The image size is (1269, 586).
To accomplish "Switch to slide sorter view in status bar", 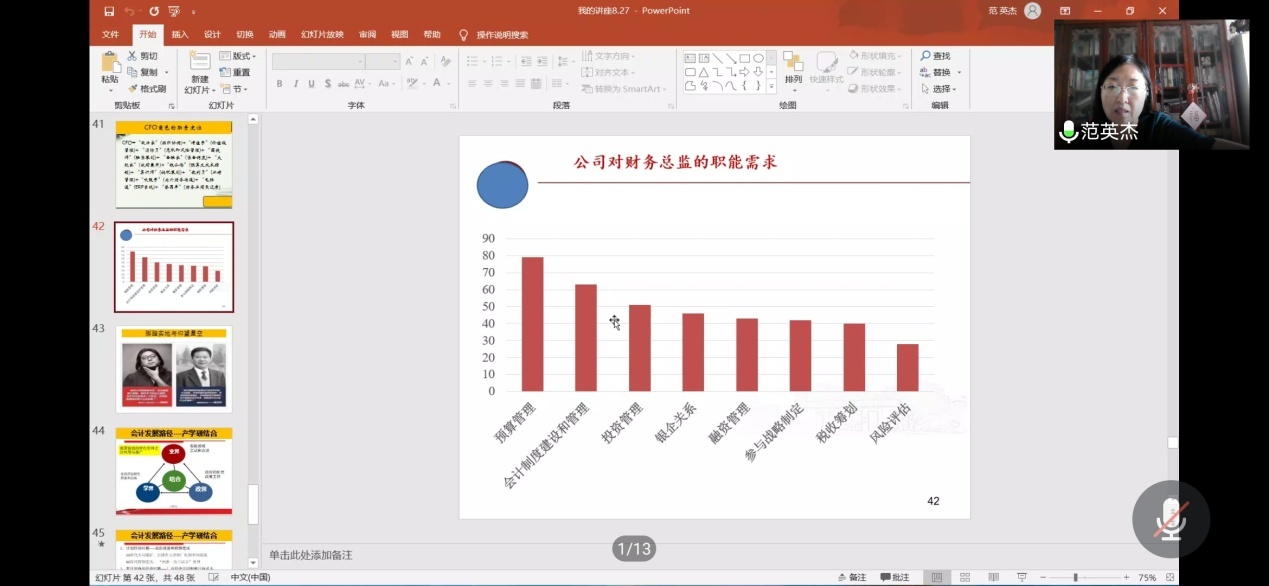I will (x=965, y=578).
